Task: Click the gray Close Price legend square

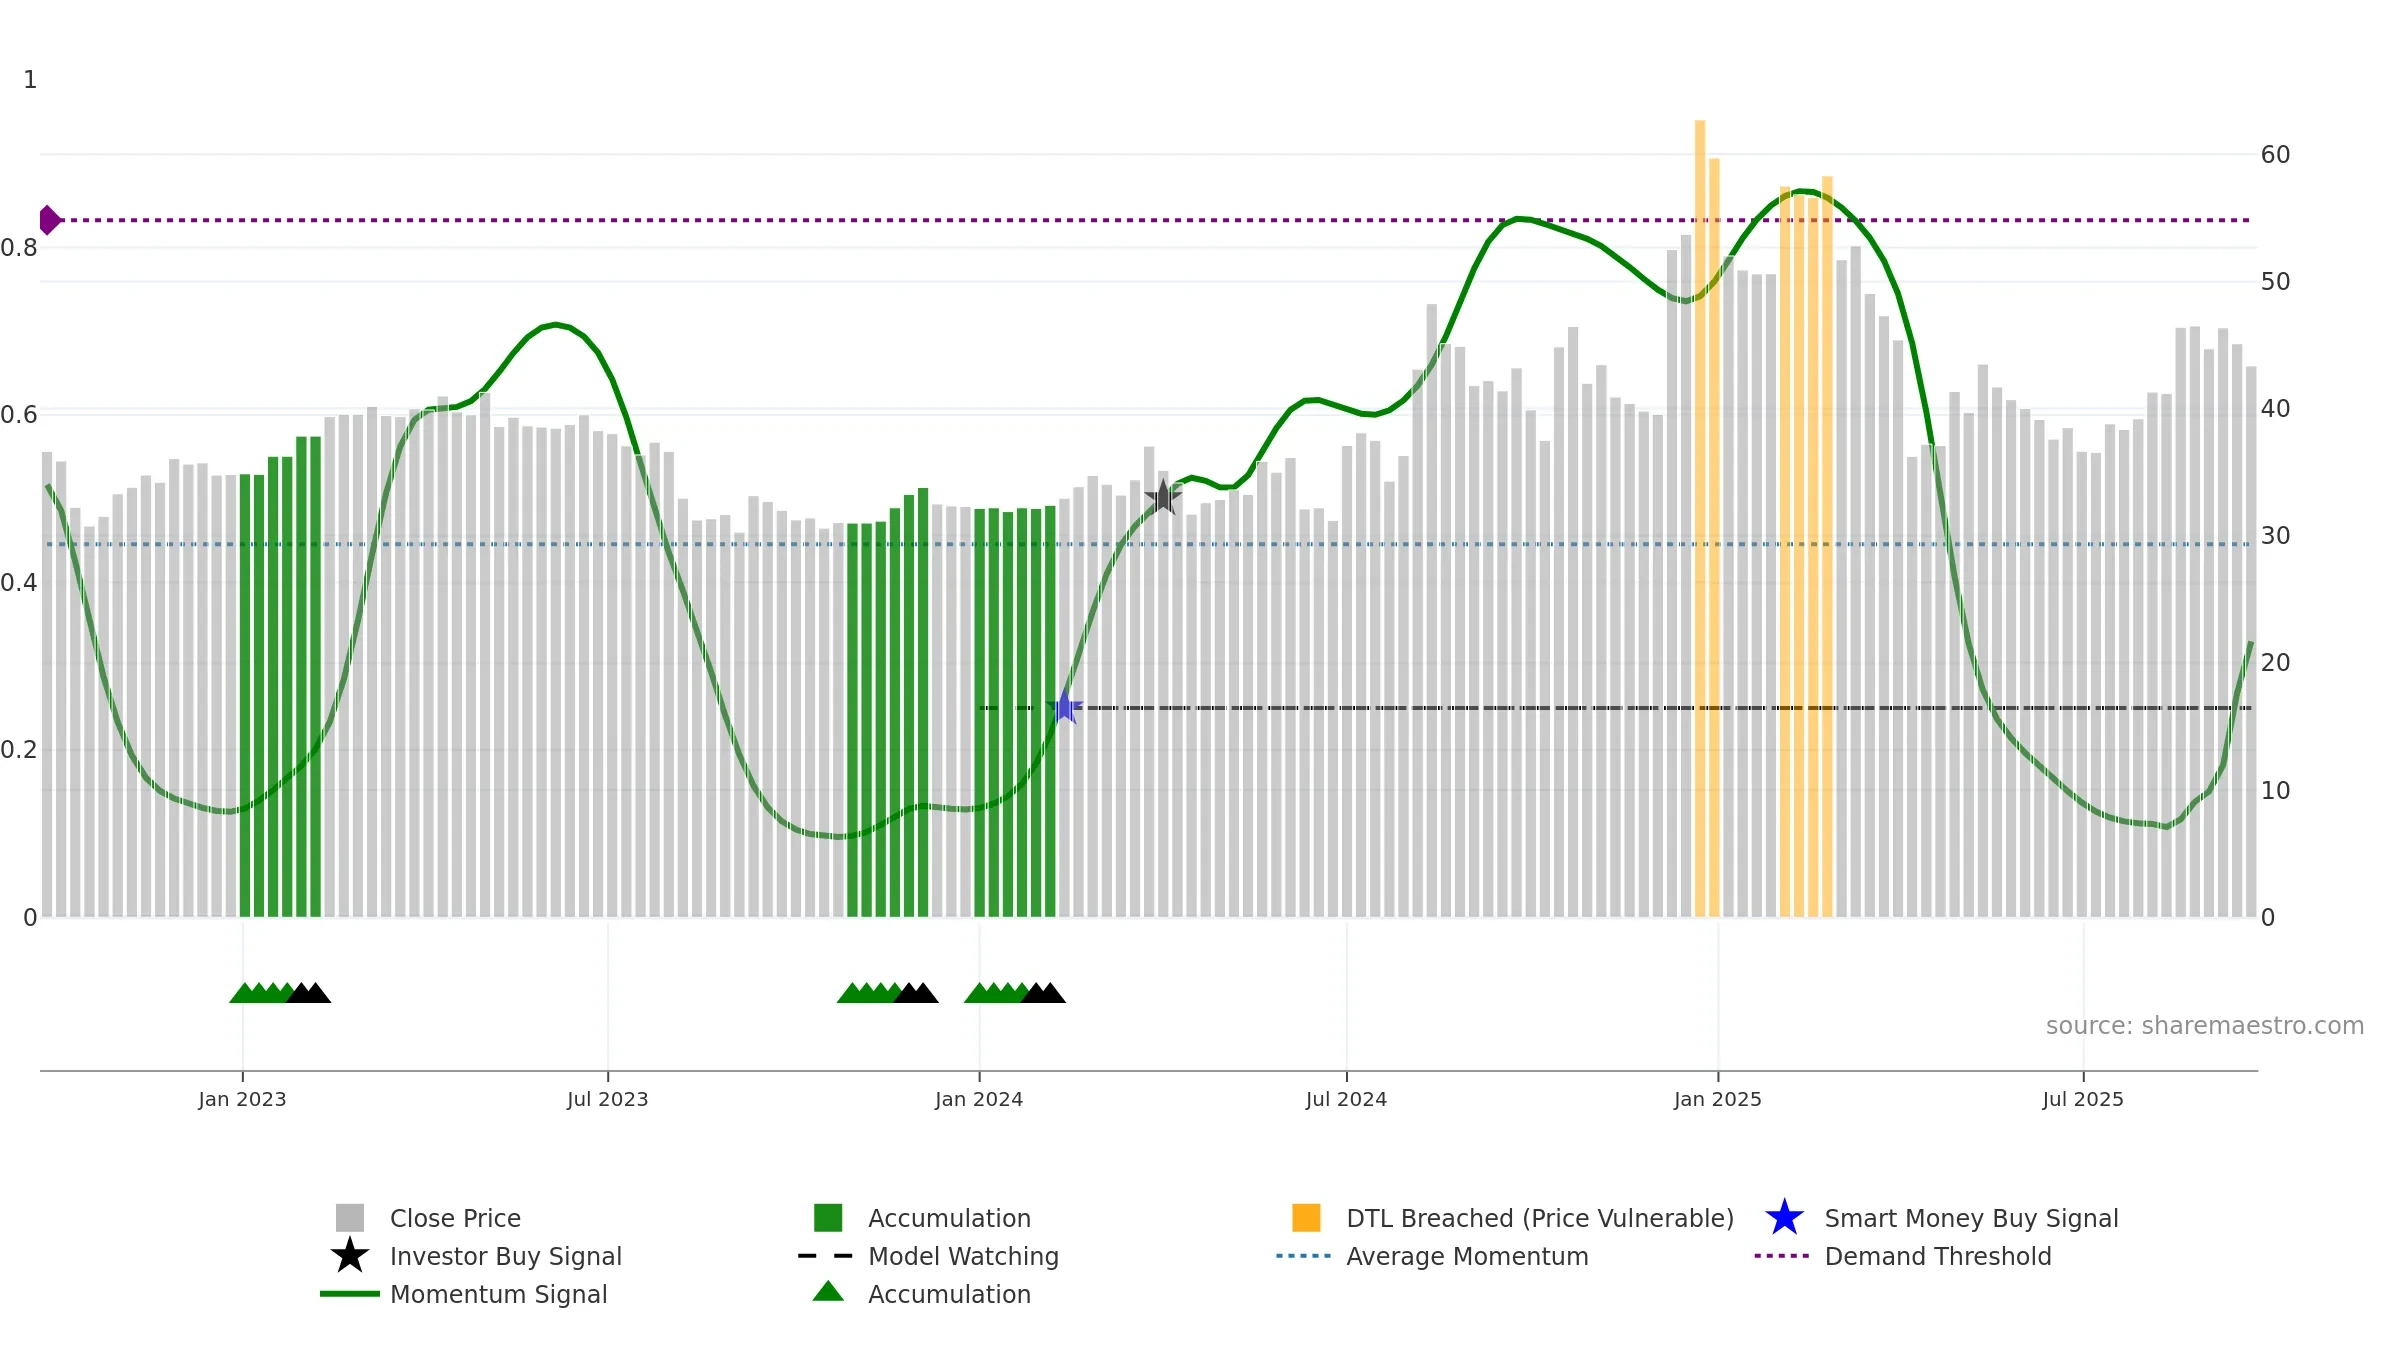Action: tap(350, 1217)
